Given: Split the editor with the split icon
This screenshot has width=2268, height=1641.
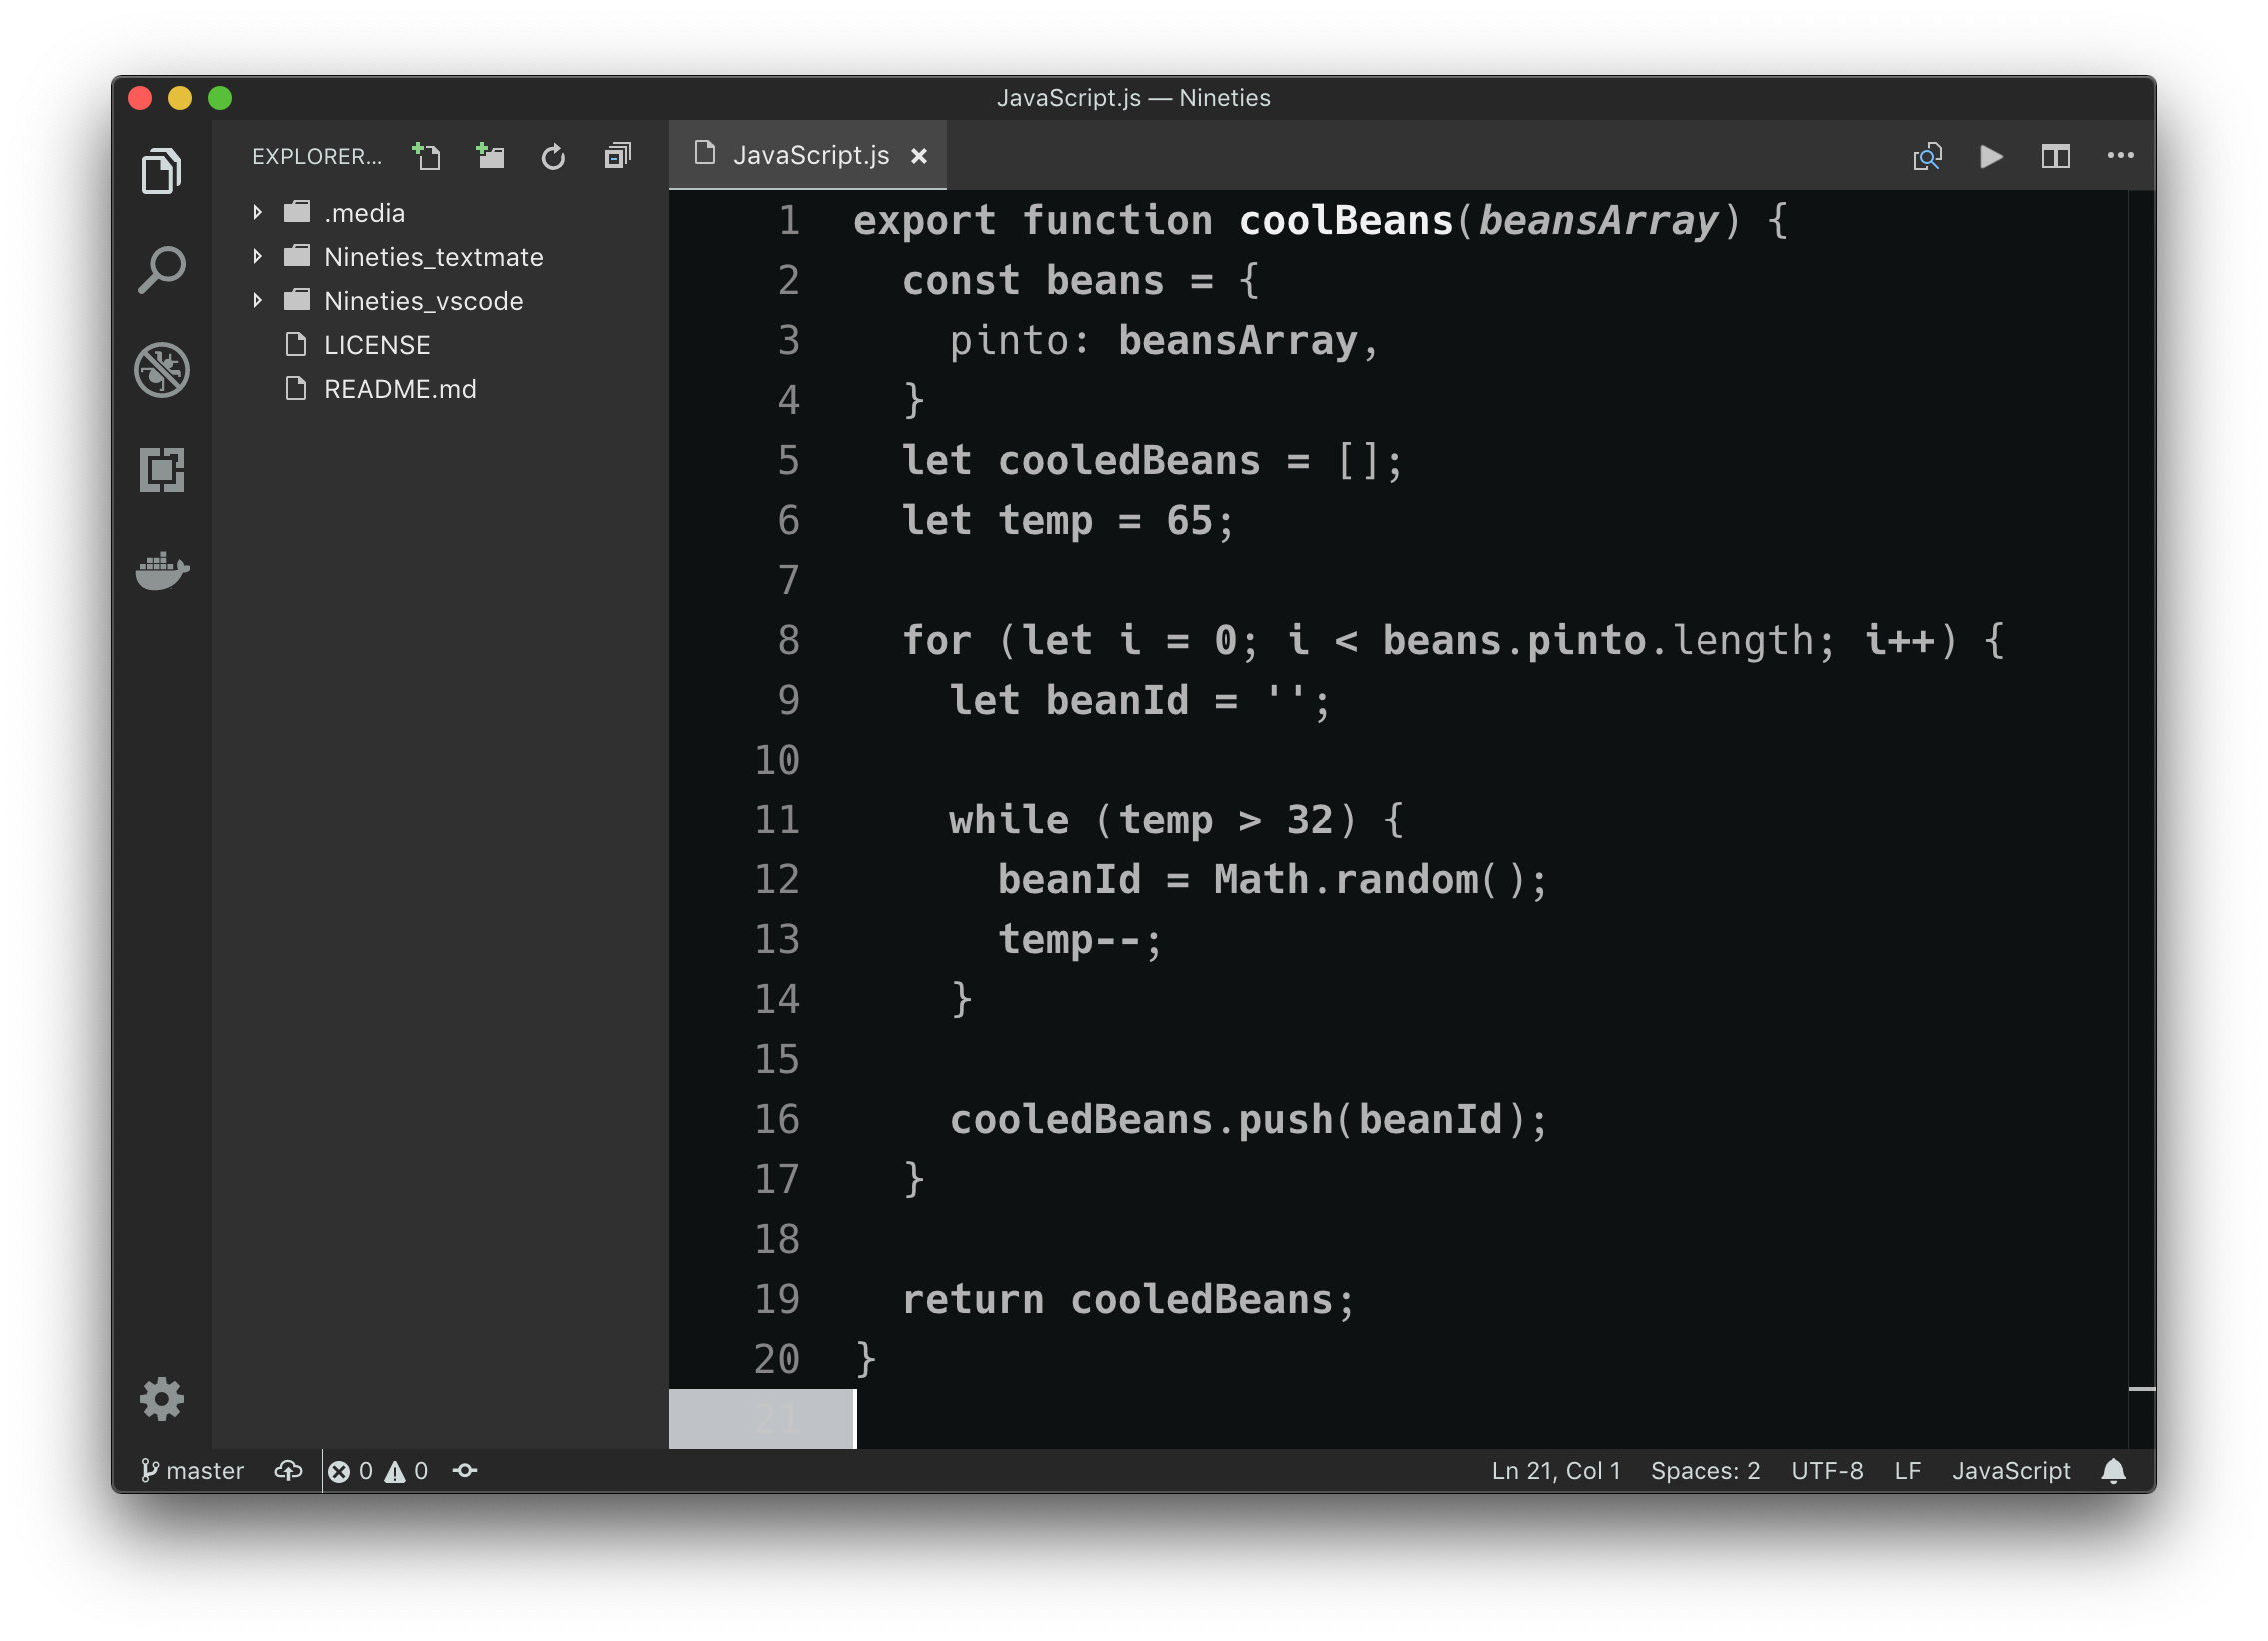Looking at the screenshot, I should pos(2055,156).
